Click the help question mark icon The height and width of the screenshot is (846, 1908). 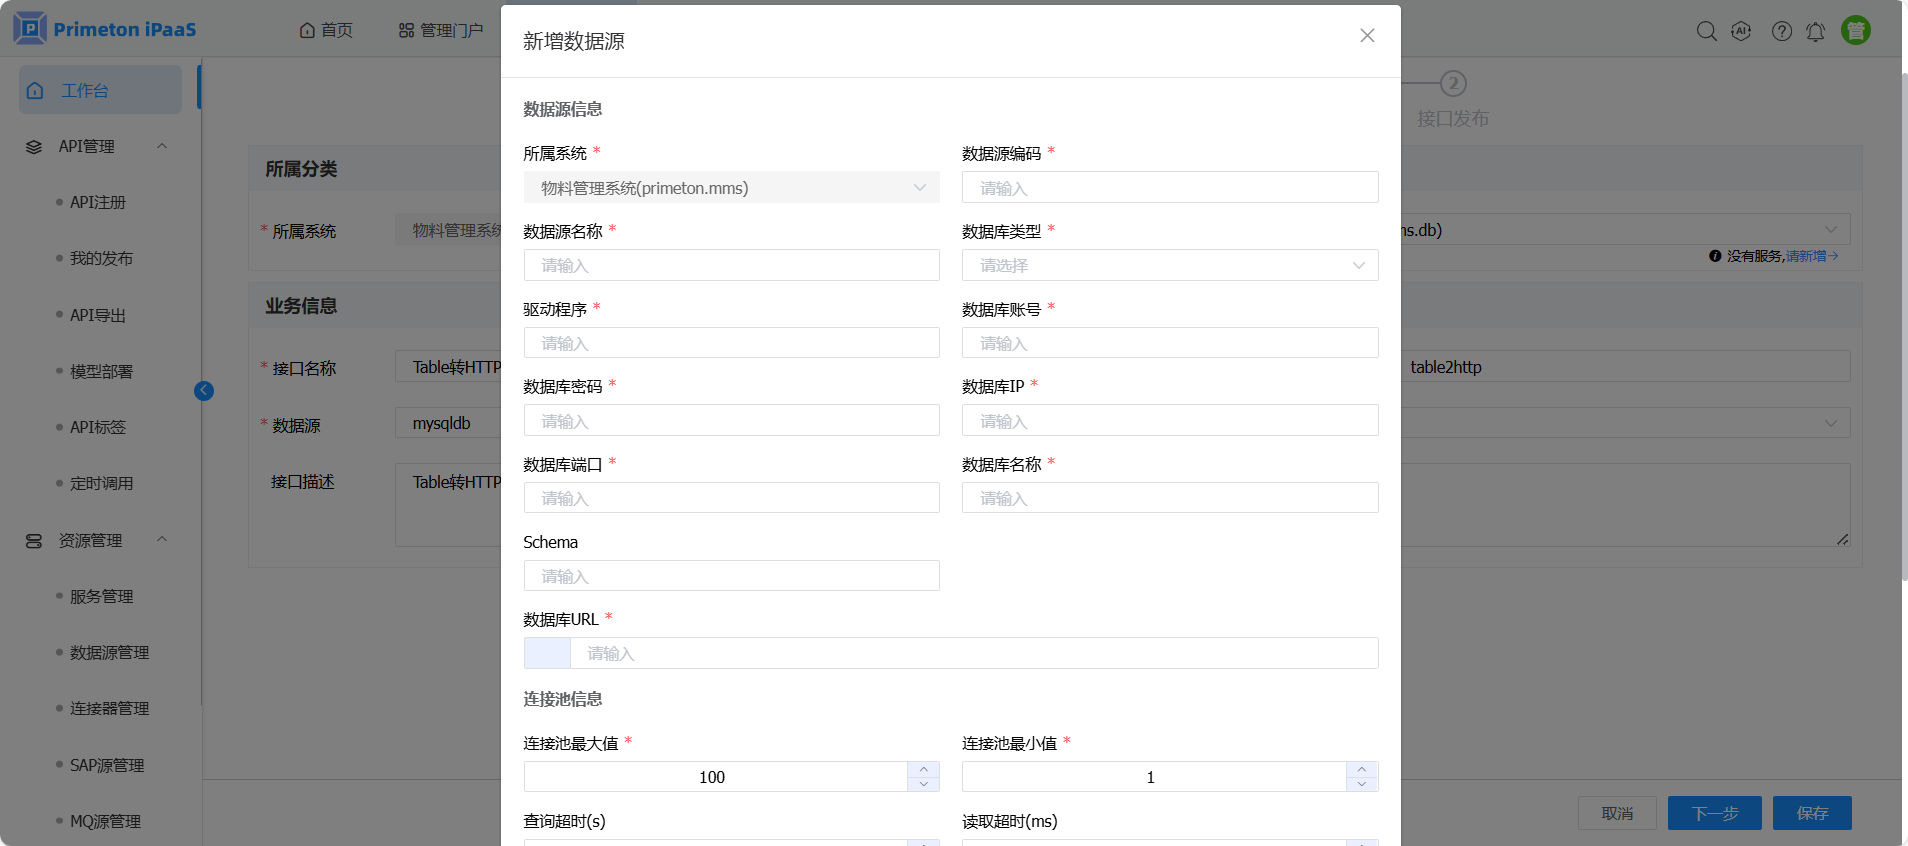pyautogui.click(x=1781, y=31)
